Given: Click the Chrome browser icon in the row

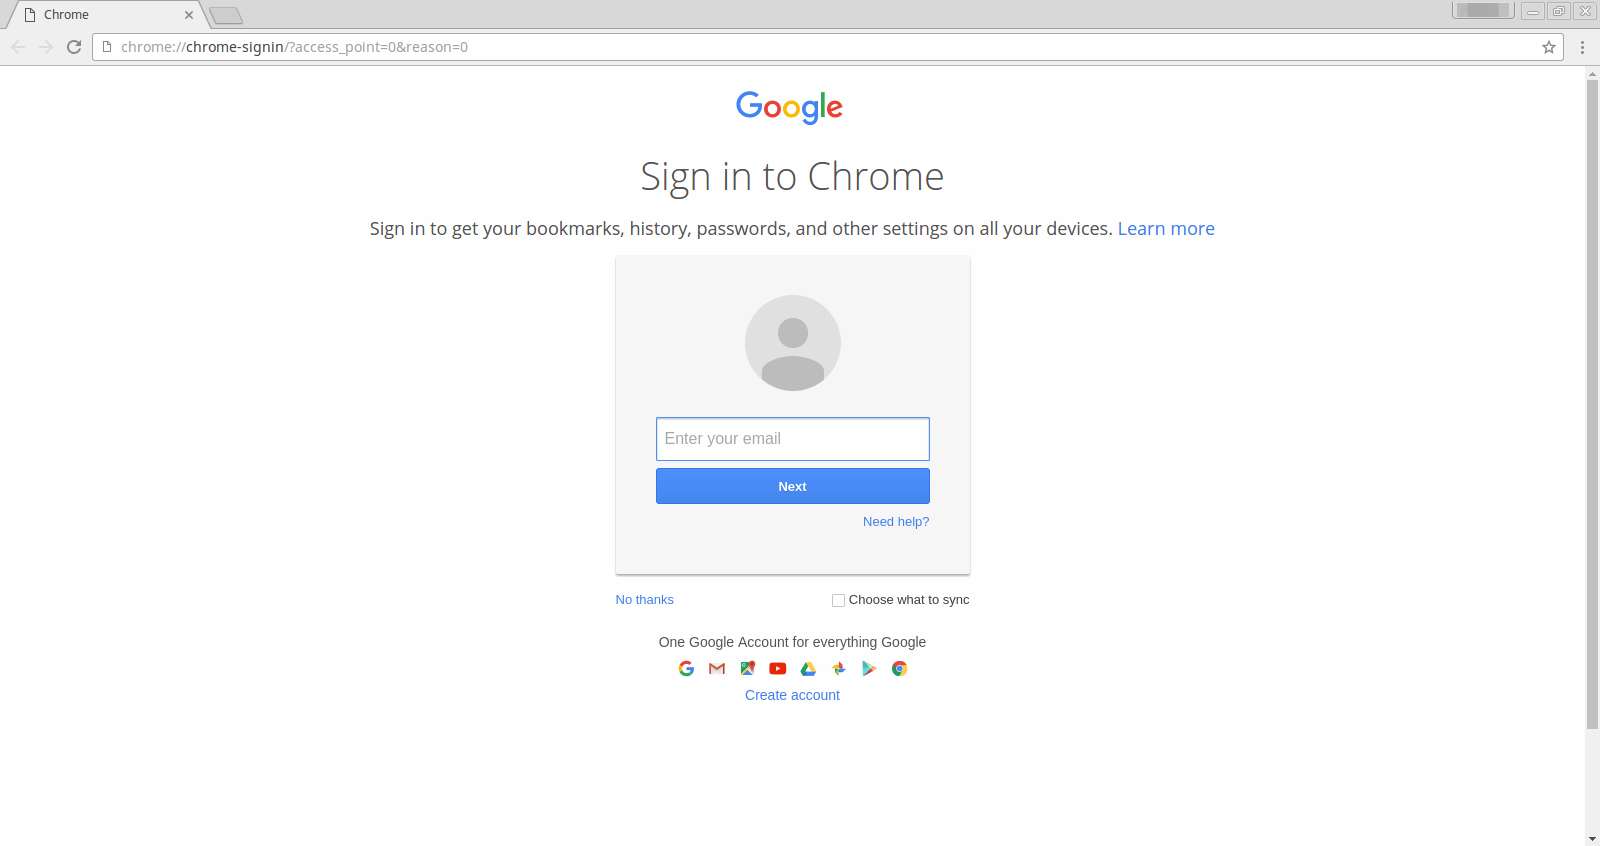Looking at the screenshot, I should (x=899, y=668).
